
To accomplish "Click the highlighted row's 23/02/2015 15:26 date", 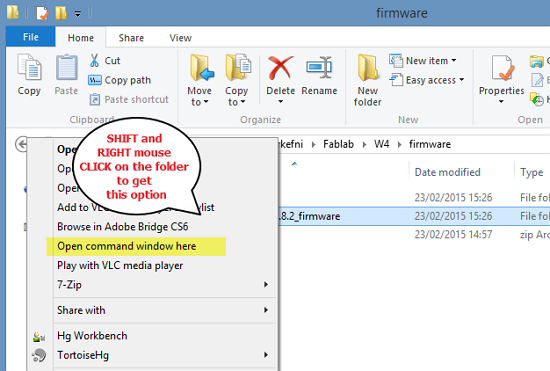I will [453, 216].
